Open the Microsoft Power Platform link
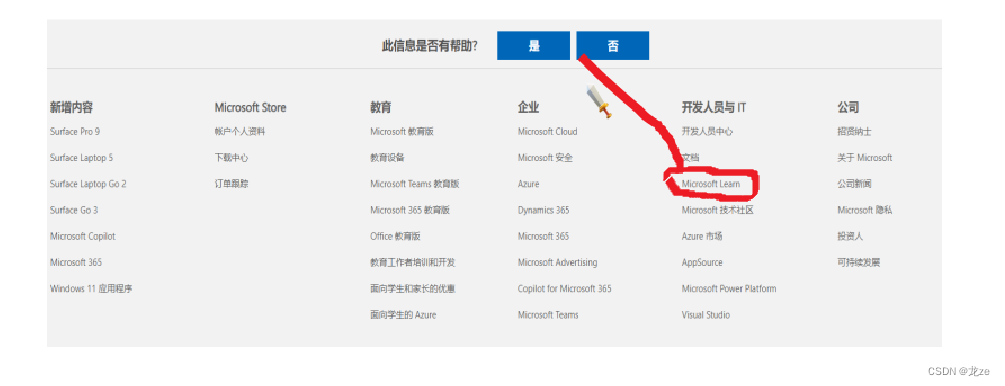 pyautogui.click(x=729, y=289)
